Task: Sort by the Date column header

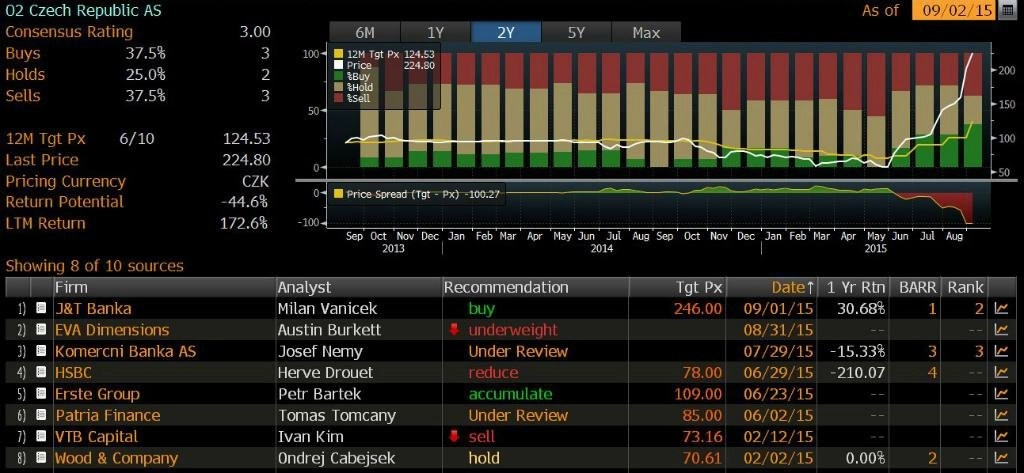Action: [771, 287]
